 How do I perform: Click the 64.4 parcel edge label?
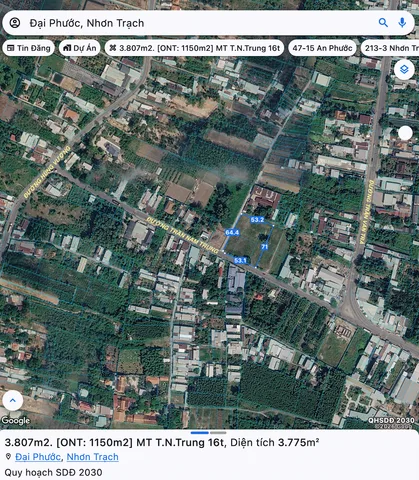pos(232,232)
